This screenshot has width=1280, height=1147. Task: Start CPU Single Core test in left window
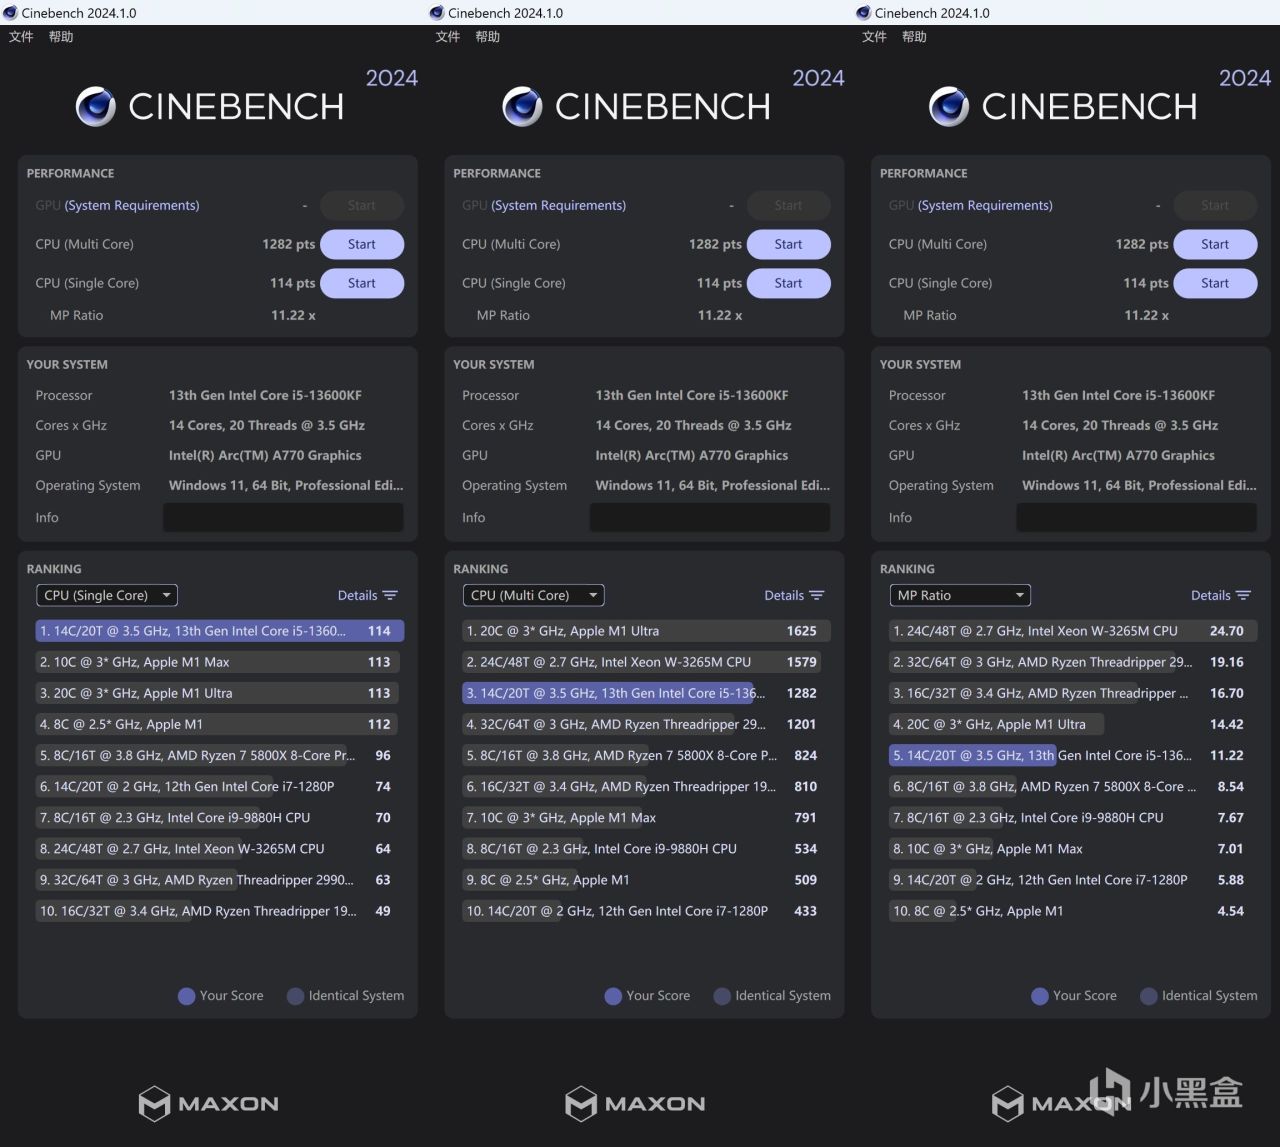tap(362, 283)
